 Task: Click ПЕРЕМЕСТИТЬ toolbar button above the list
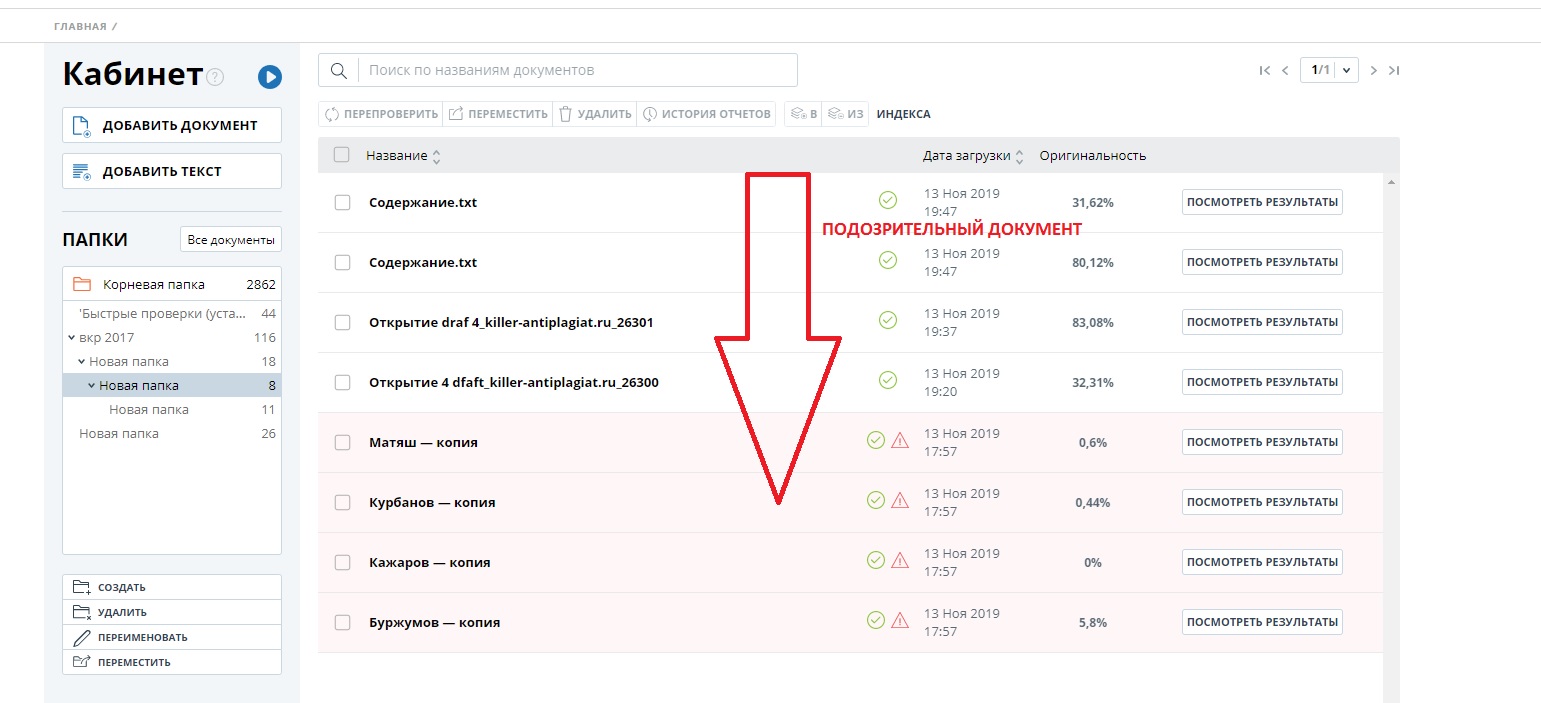click(498, 114)
